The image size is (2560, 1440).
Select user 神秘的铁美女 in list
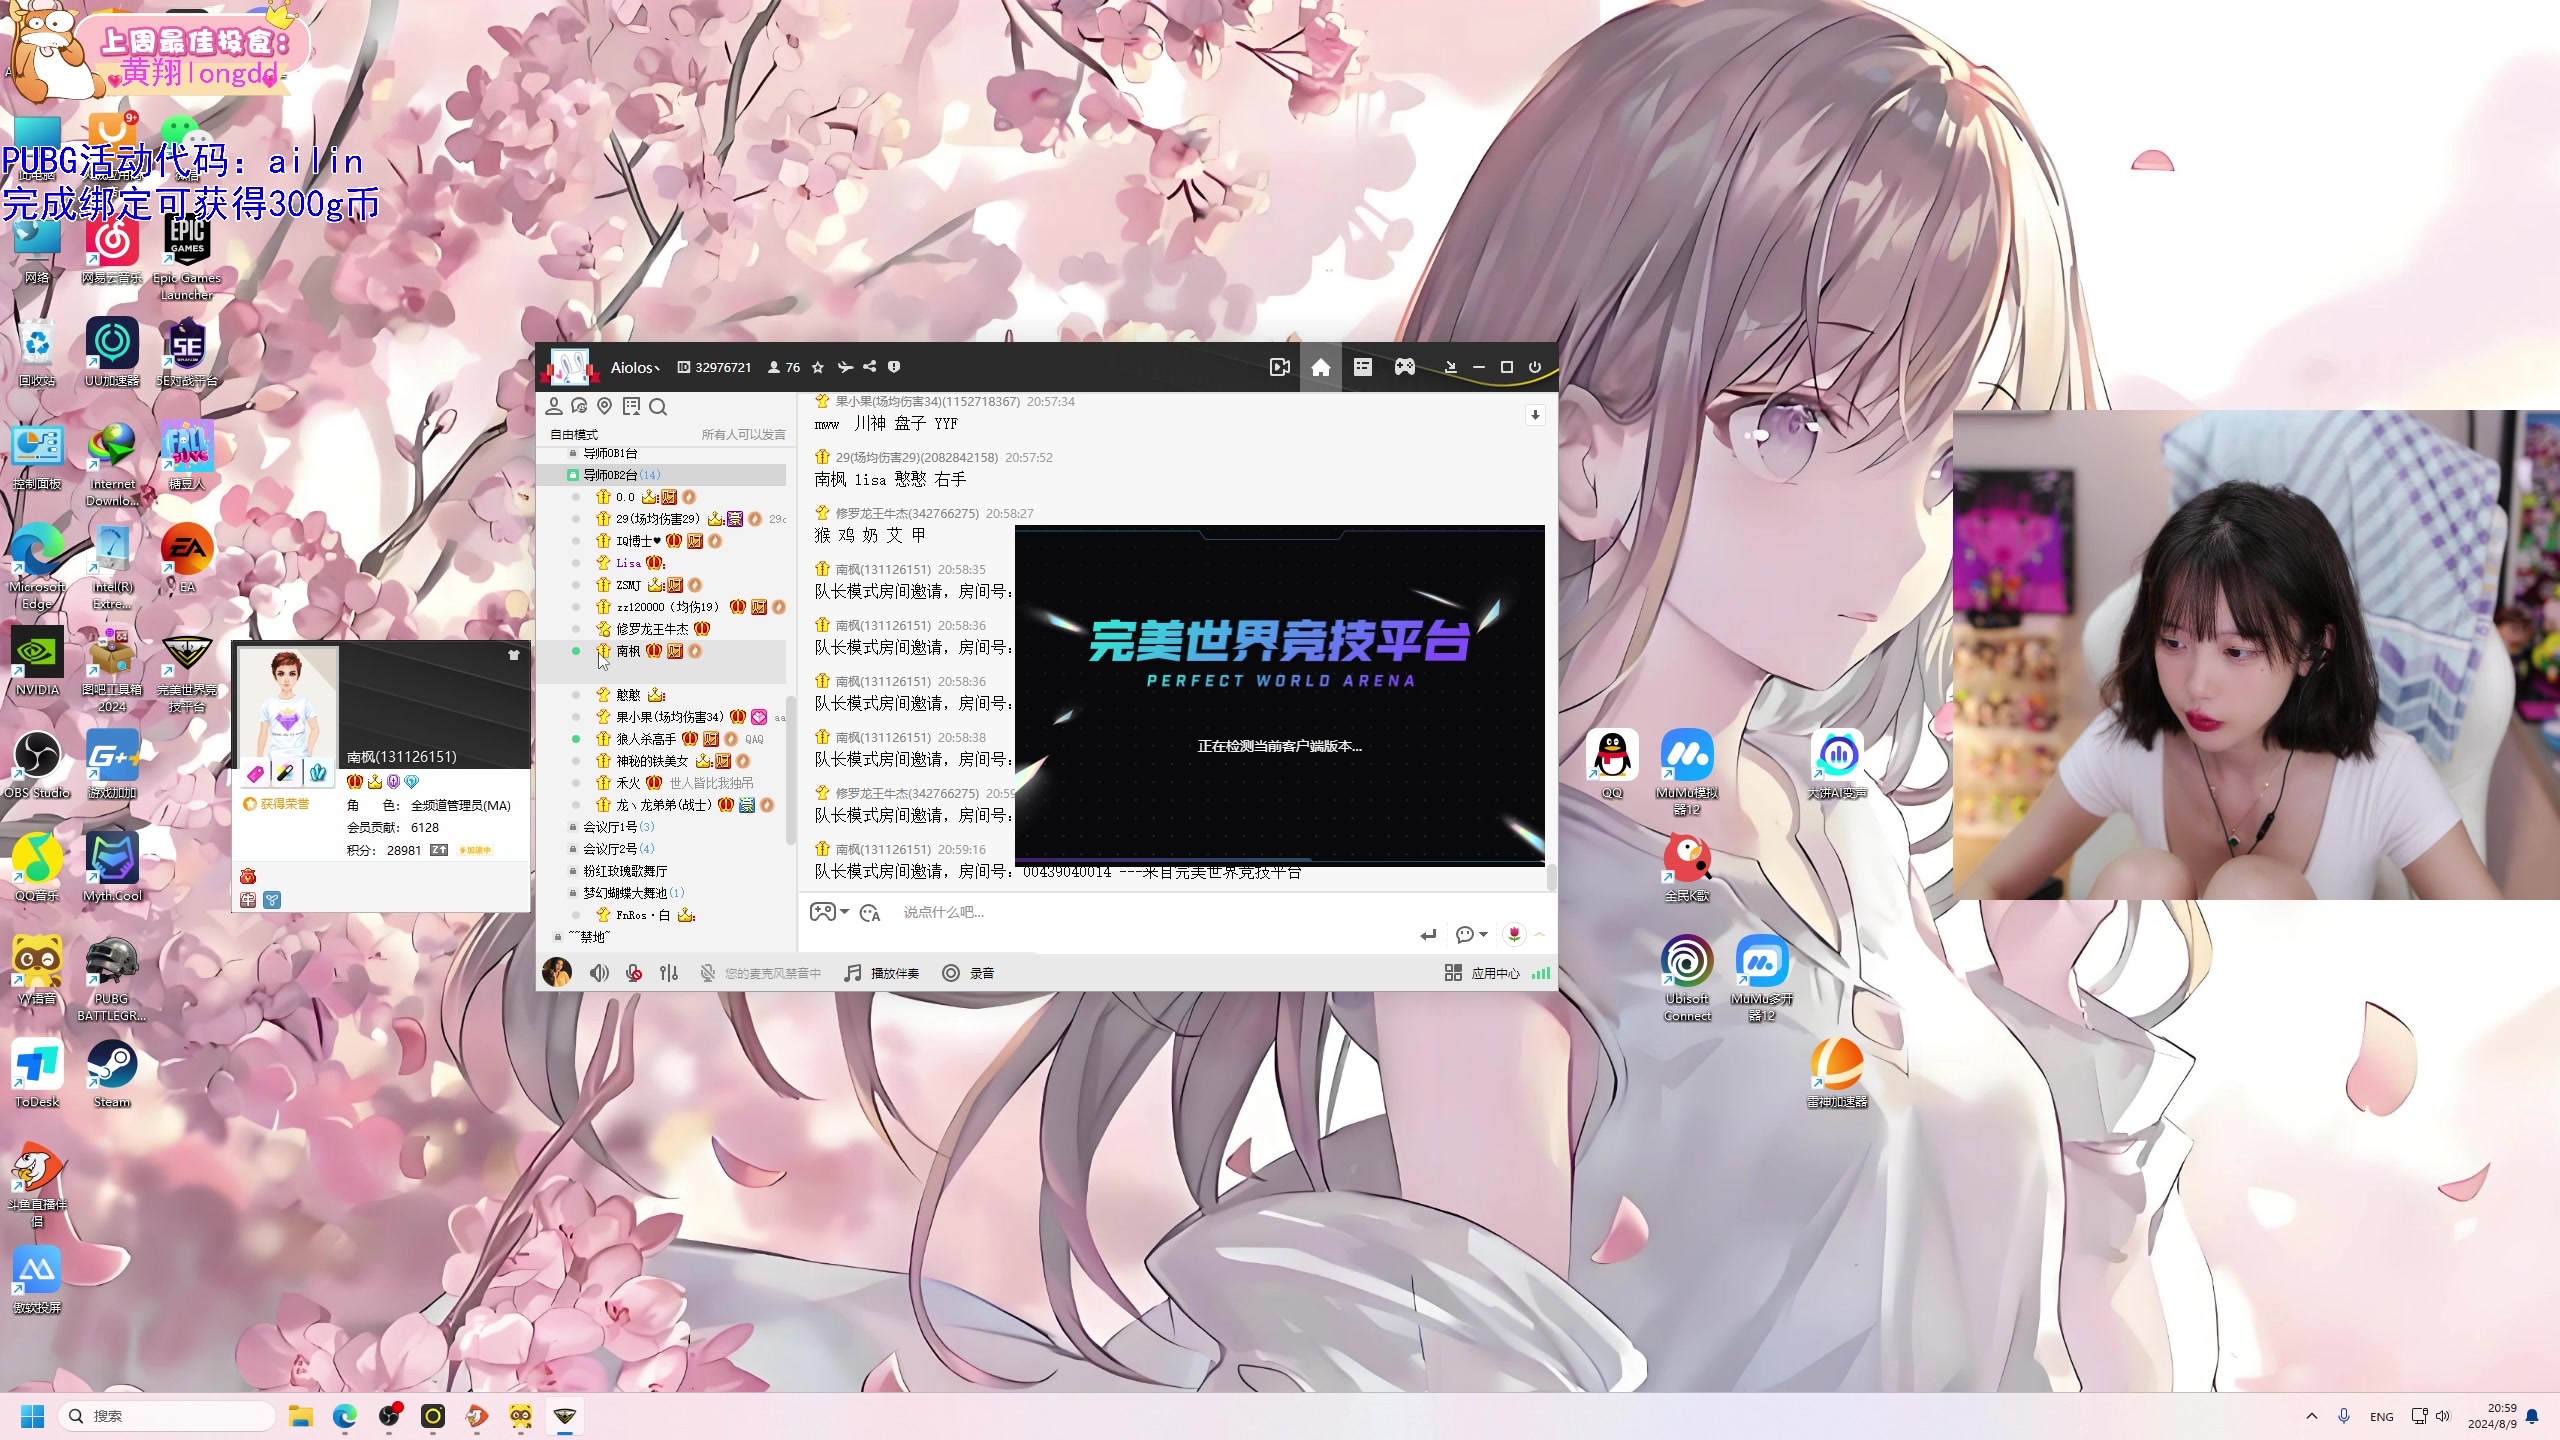coord(652,761)
